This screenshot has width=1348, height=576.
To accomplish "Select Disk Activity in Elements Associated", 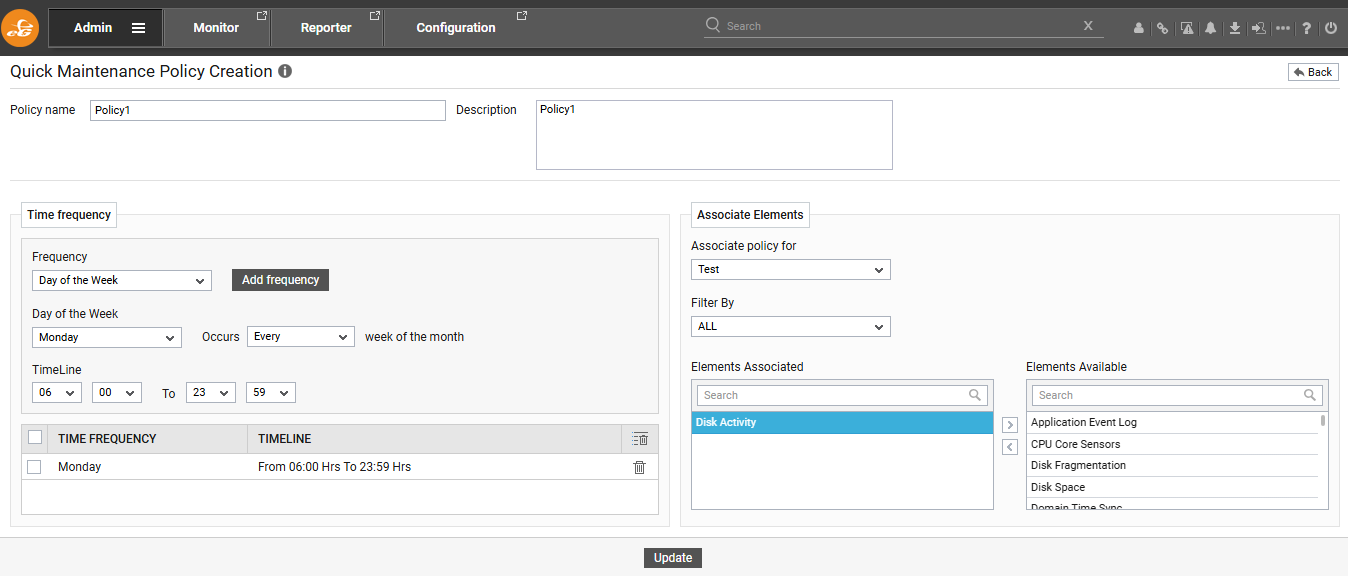I will coord(841,423).
